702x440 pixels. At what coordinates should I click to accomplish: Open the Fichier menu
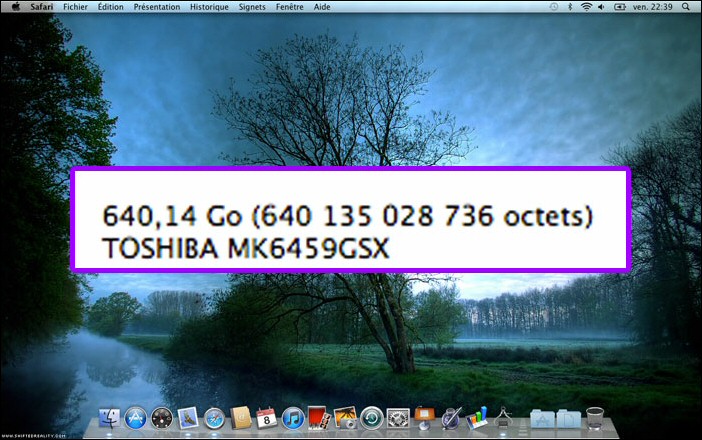[75, 7]
